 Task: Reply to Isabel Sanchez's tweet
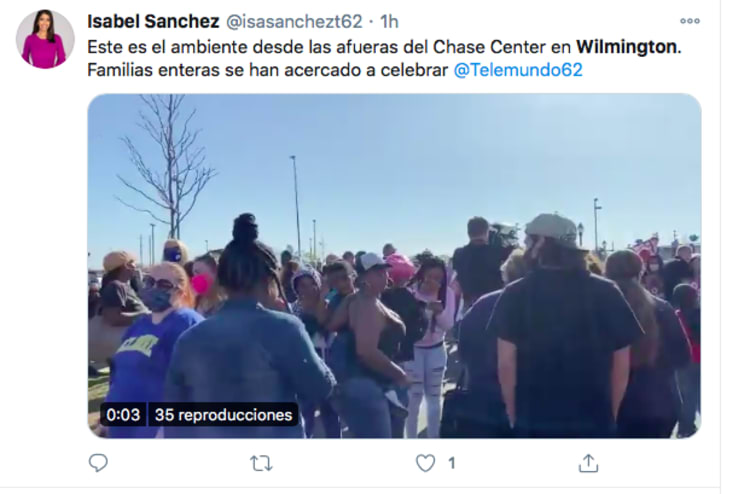pyautogui.click(x=98, y=462)
